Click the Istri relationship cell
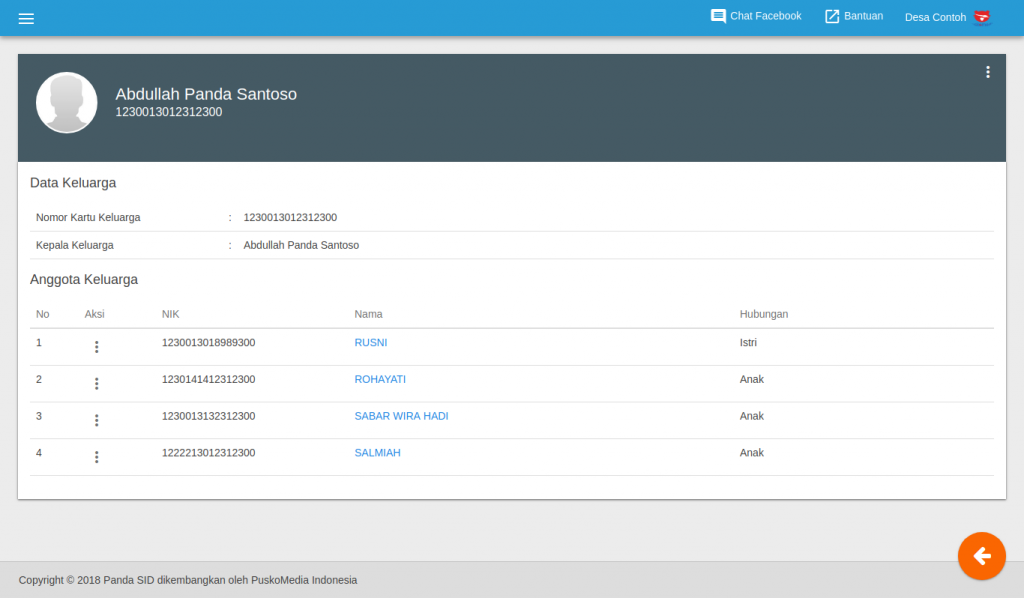The image size is (1024, 598). [748, 343]
